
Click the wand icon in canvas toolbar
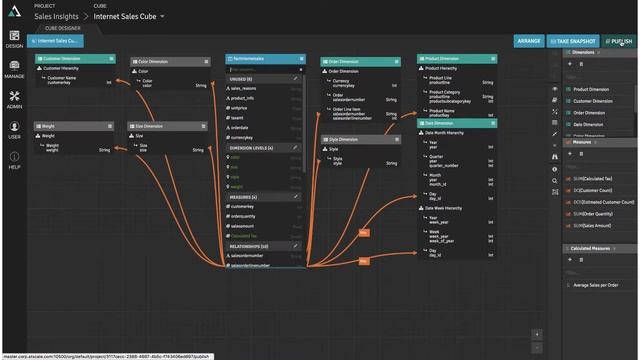click(555, 134)
